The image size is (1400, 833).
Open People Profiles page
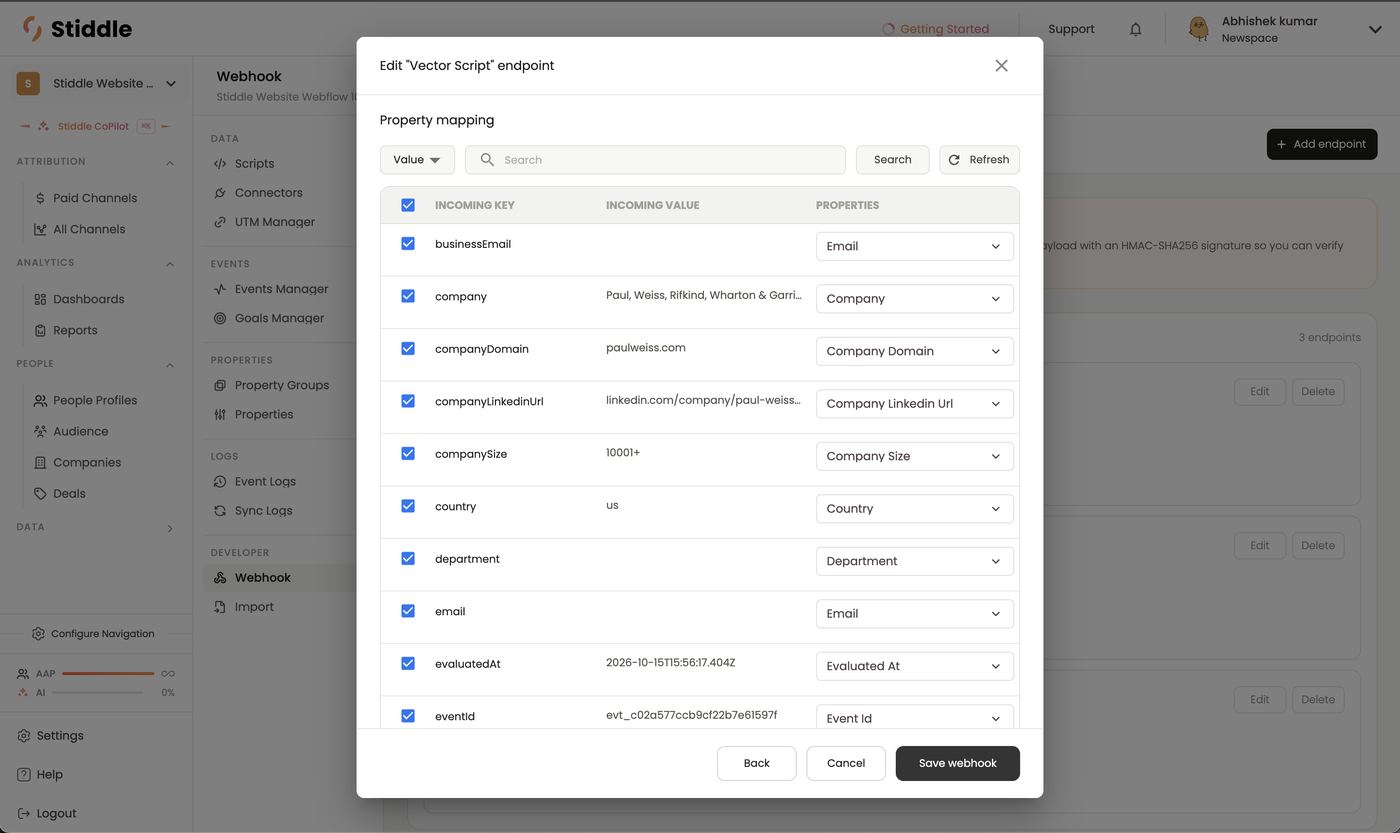(x=95, y=400)
